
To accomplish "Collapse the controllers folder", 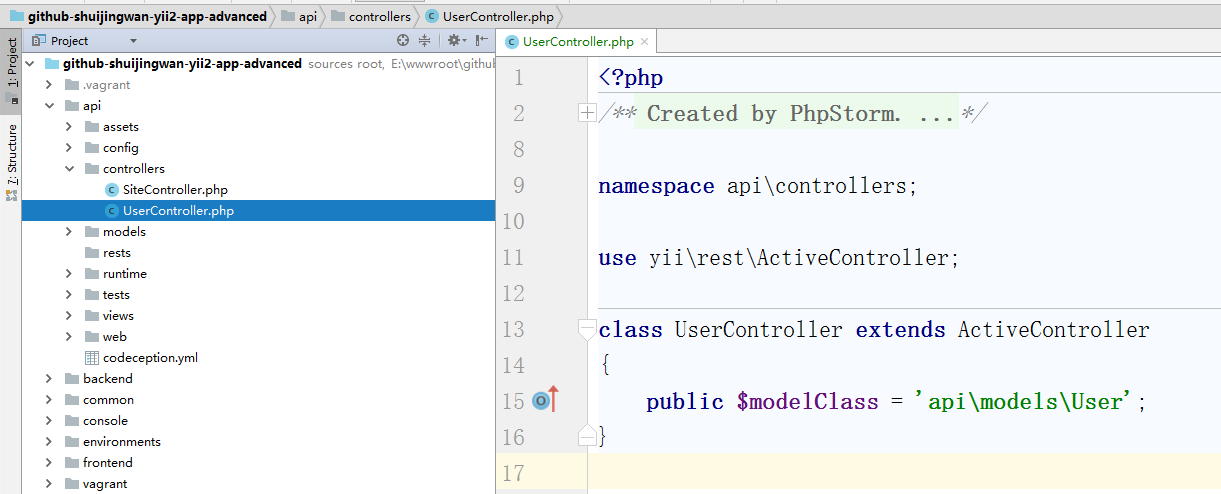I will coord(68,169).
